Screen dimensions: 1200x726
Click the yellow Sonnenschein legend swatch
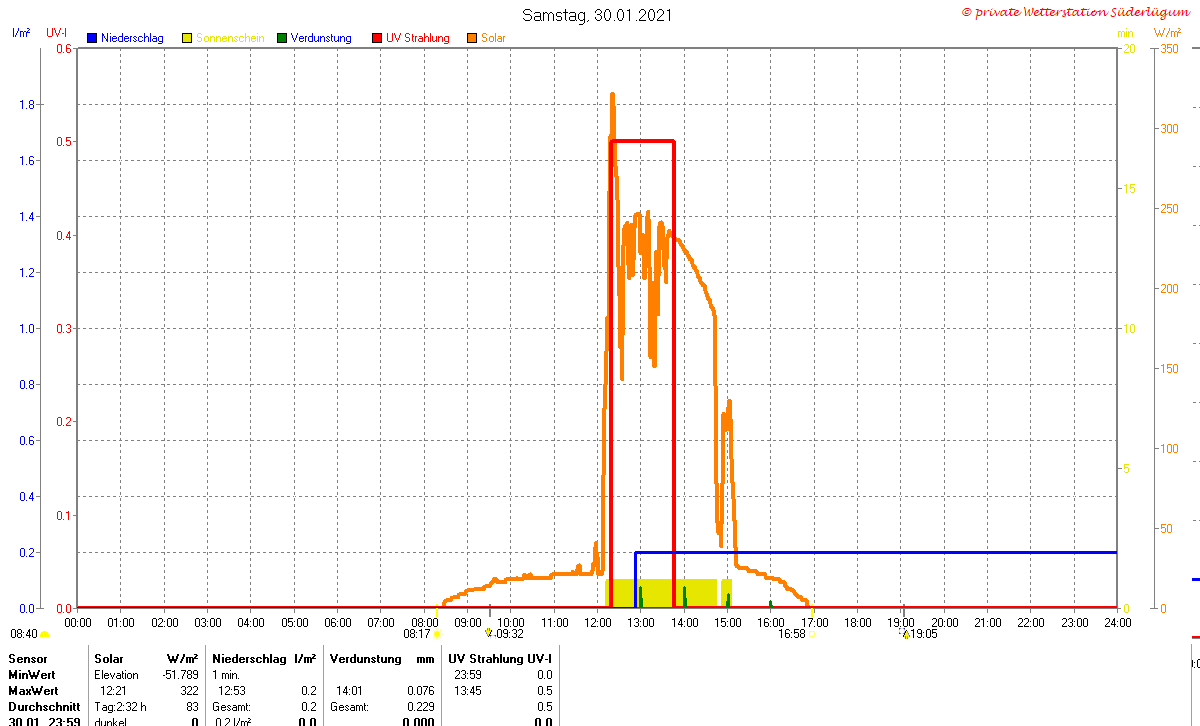[x=187, y=38]
